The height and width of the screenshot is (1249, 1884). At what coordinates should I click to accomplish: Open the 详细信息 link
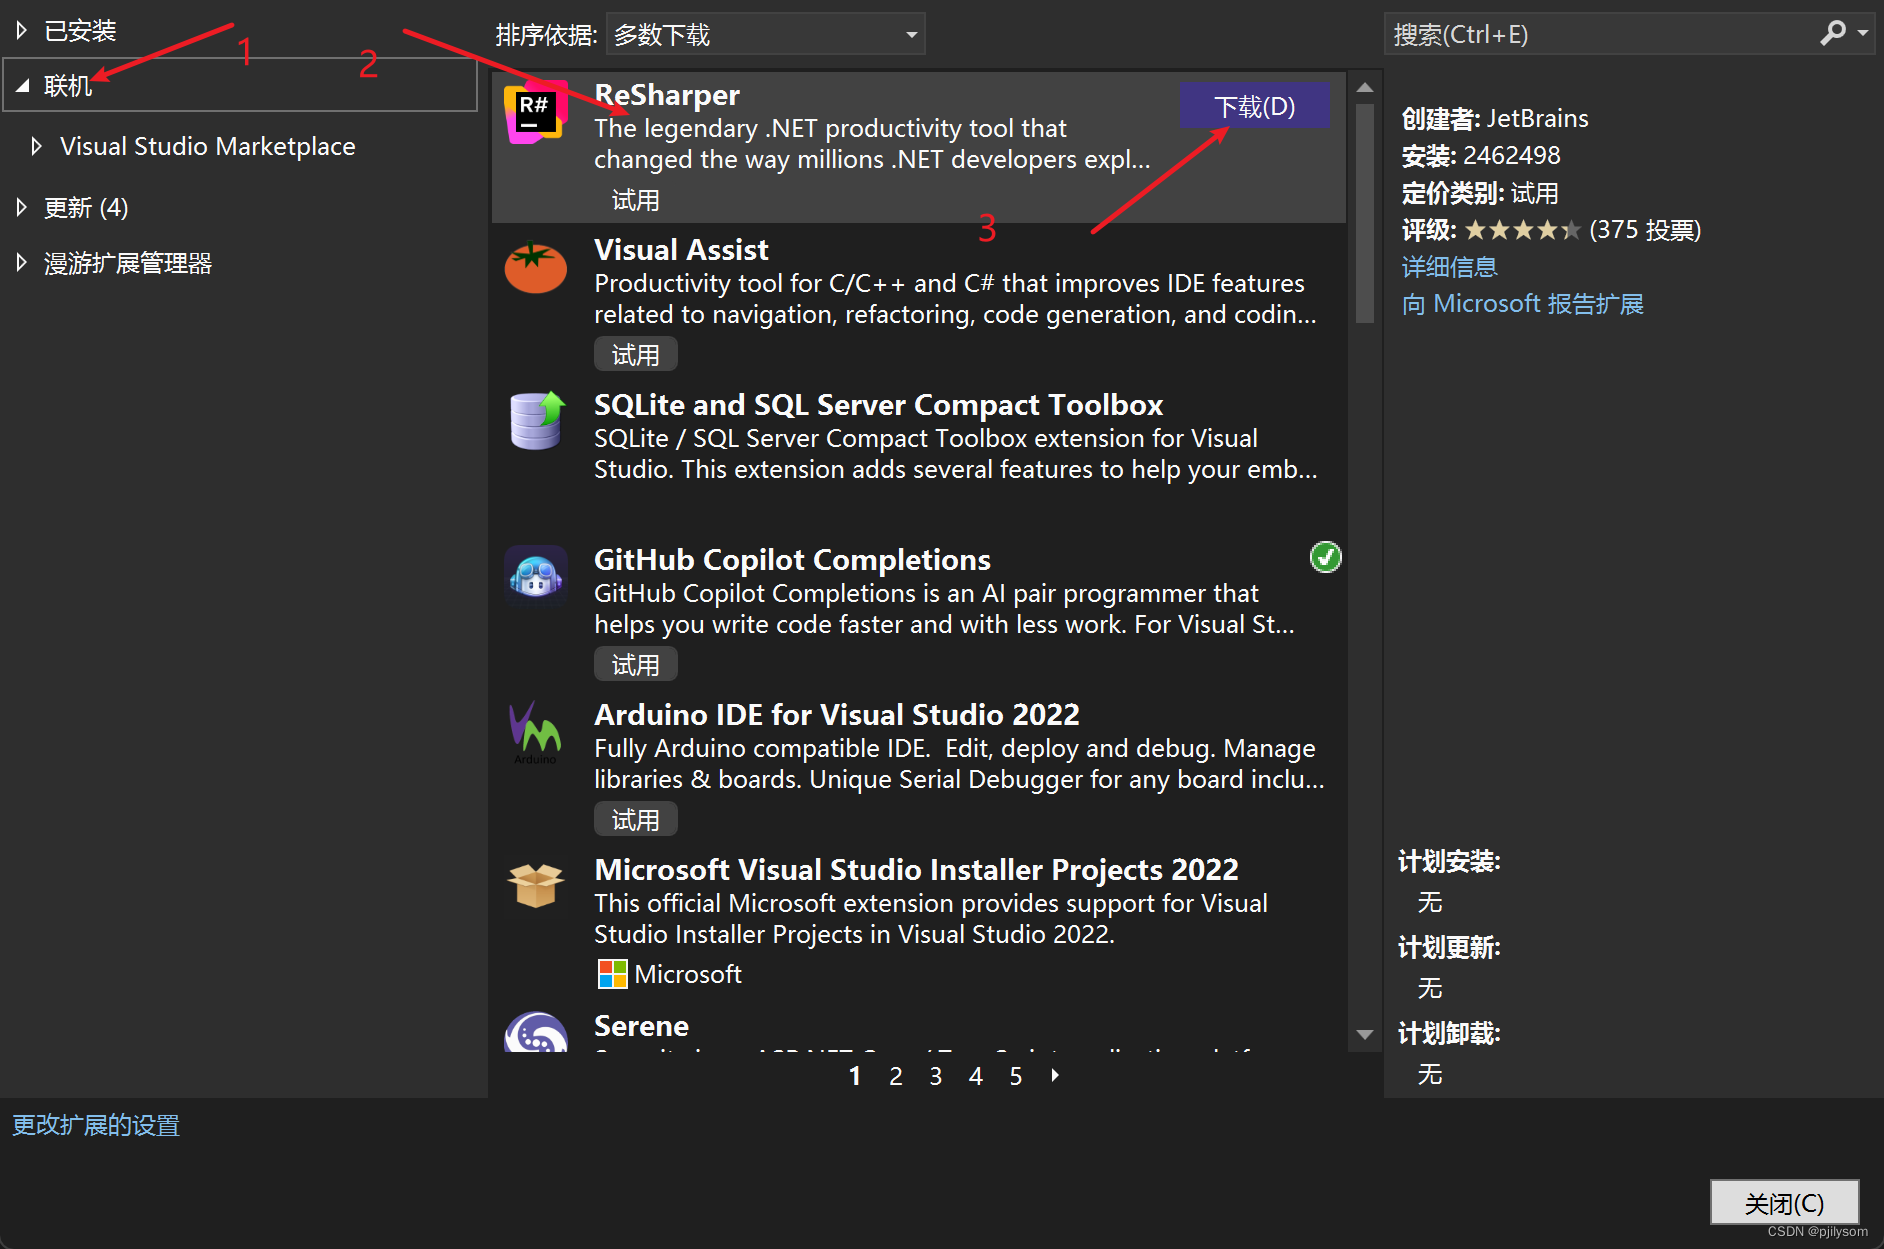[1449, 267]
